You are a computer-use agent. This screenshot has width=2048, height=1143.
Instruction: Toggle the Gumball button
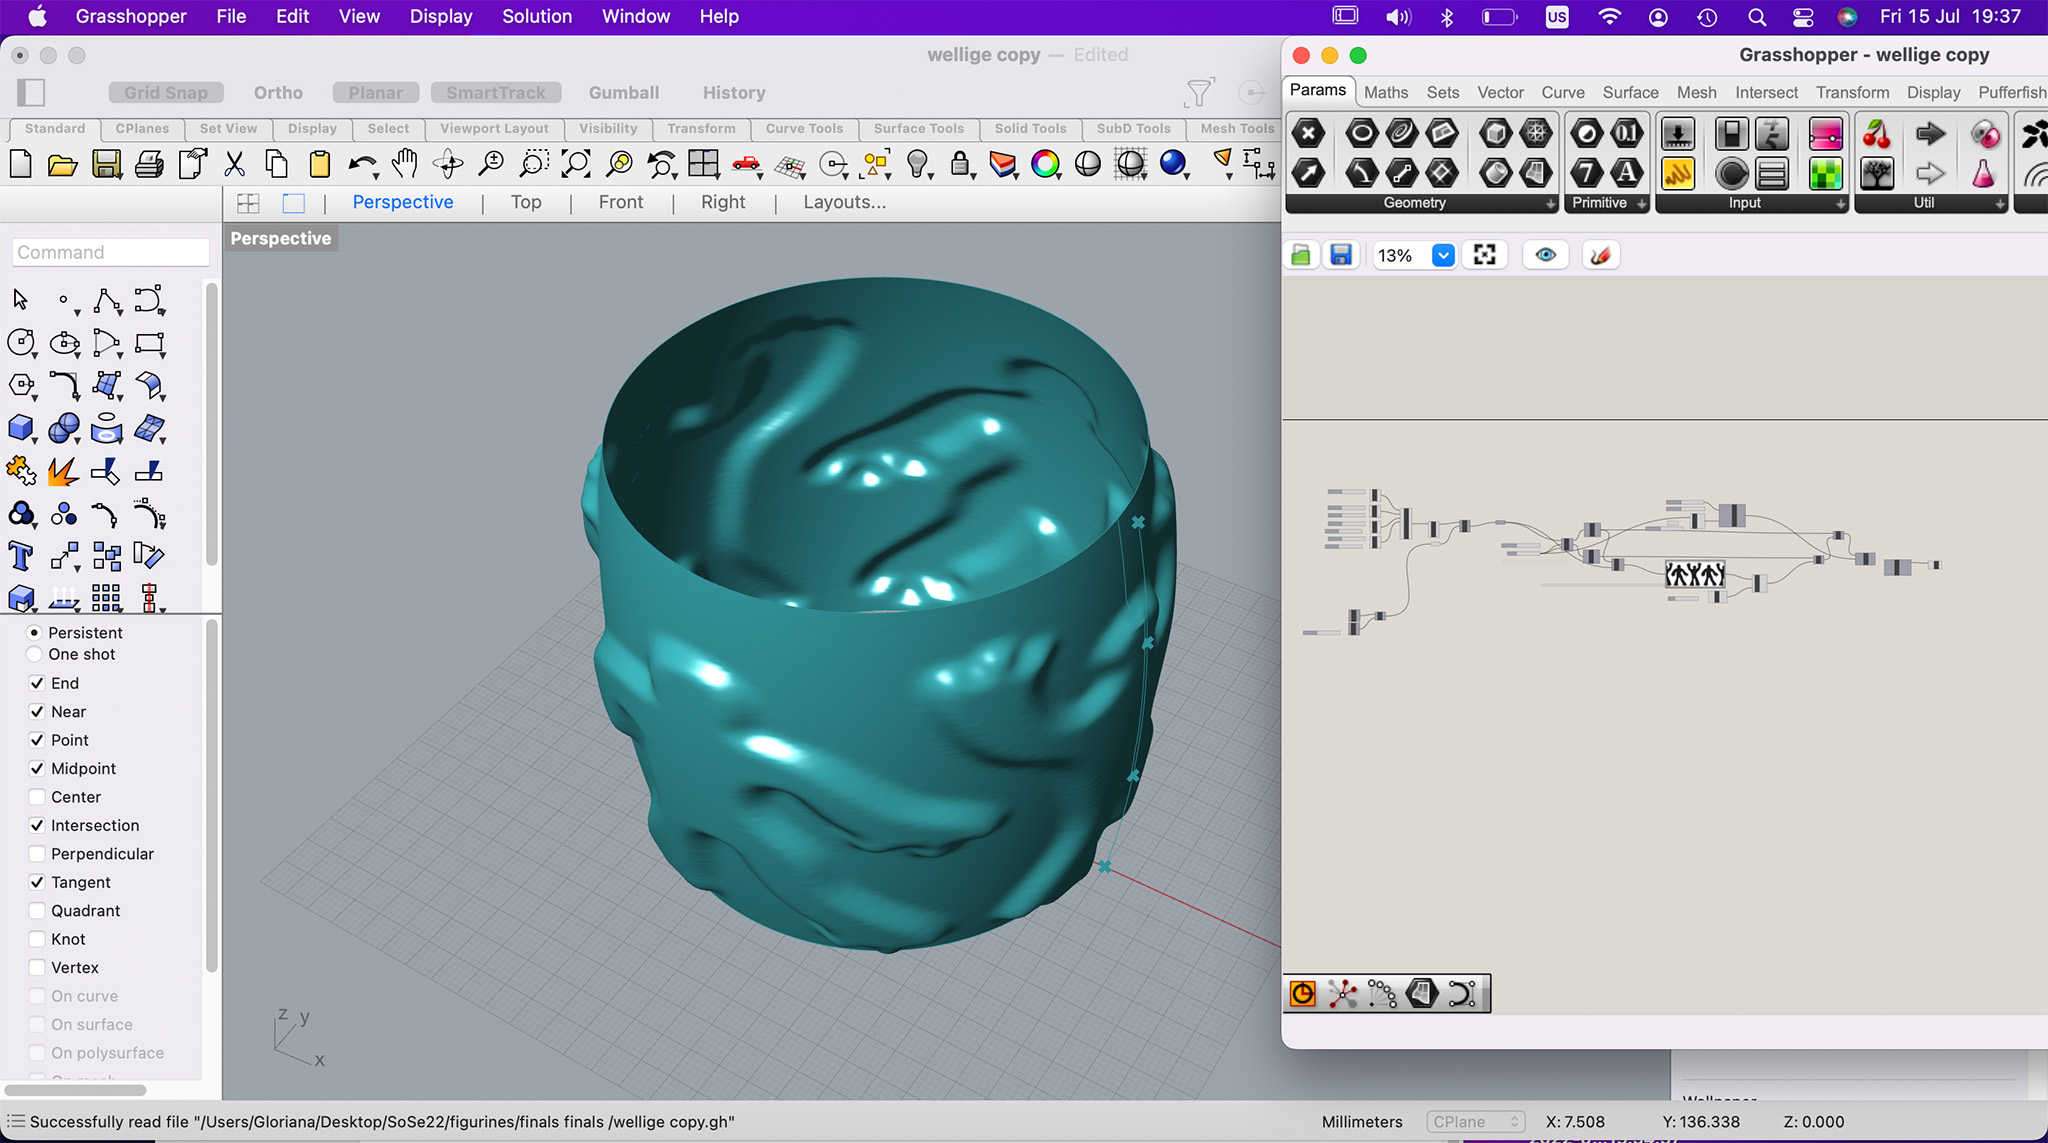click(623, 92)
